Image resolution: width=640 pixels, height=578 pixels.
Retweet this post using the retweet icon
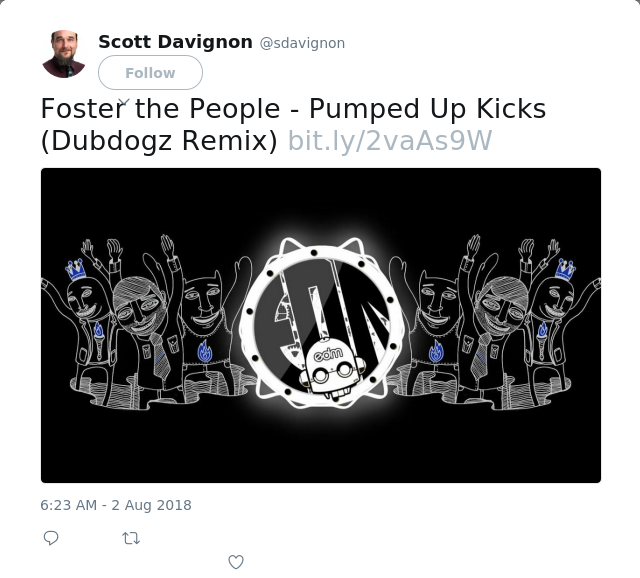[x=131, y=538]
